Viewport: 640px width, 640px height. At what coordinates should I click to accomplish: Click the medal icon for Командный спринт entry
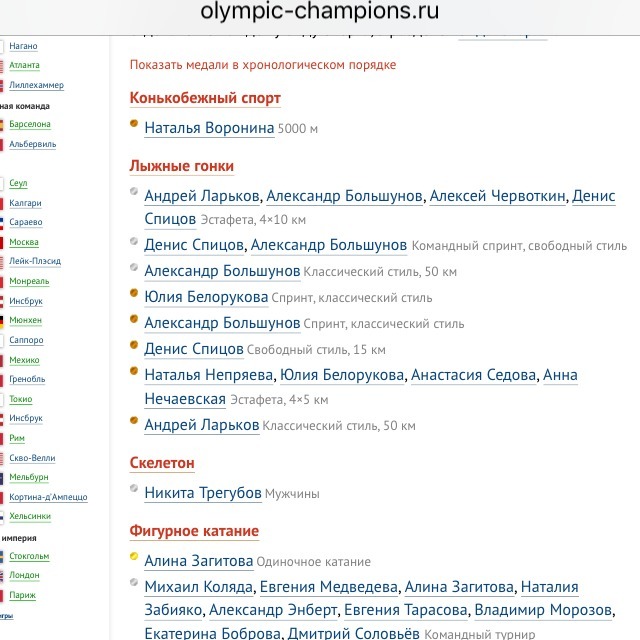click(135, 242)
